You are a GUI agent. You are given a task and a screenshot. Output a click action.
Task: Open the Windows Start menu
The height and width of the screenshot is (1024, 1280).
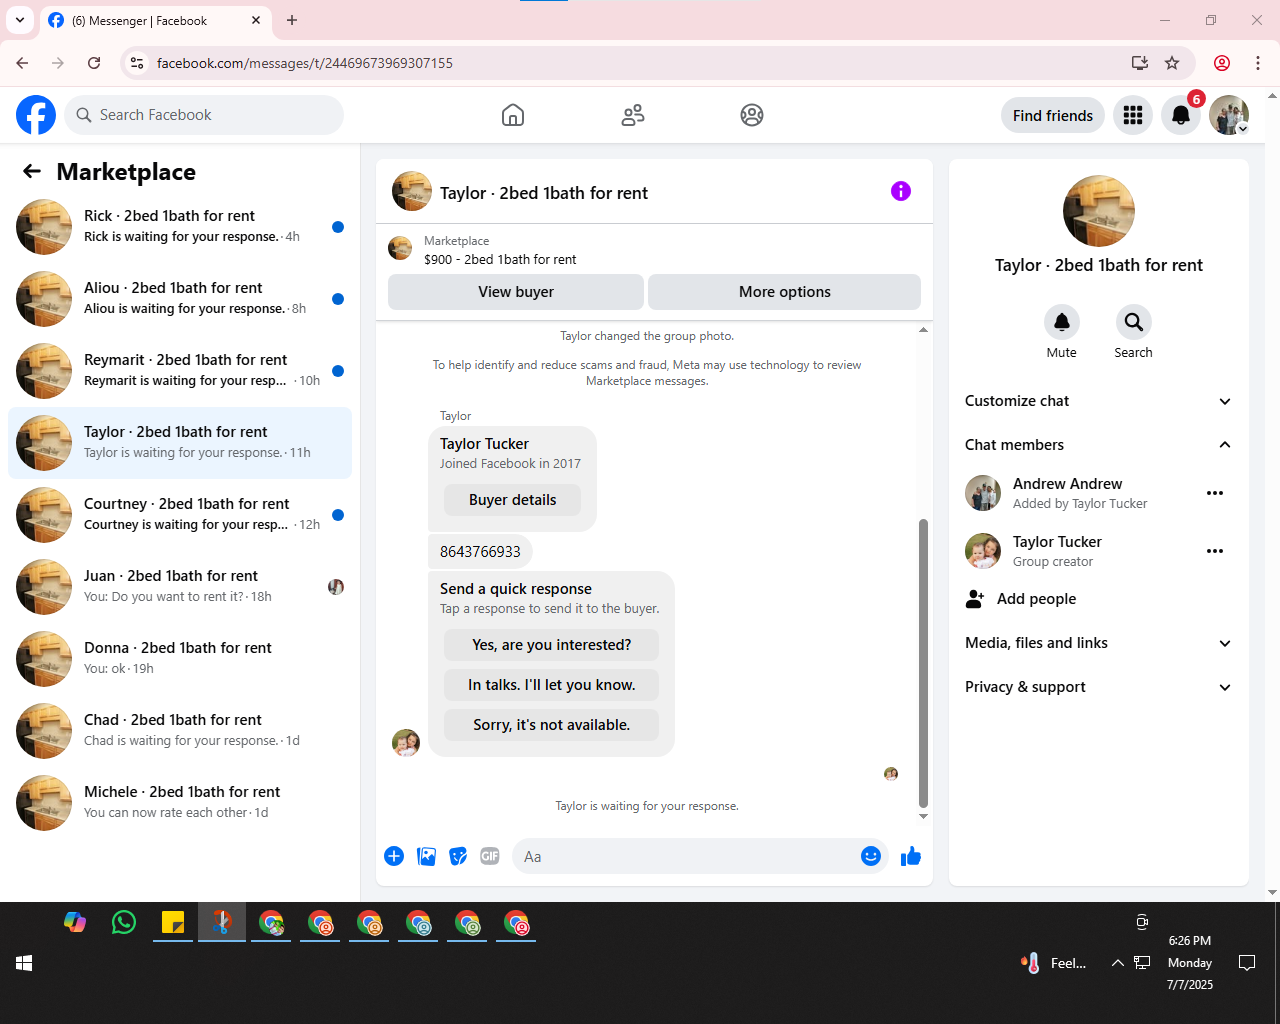24,963
